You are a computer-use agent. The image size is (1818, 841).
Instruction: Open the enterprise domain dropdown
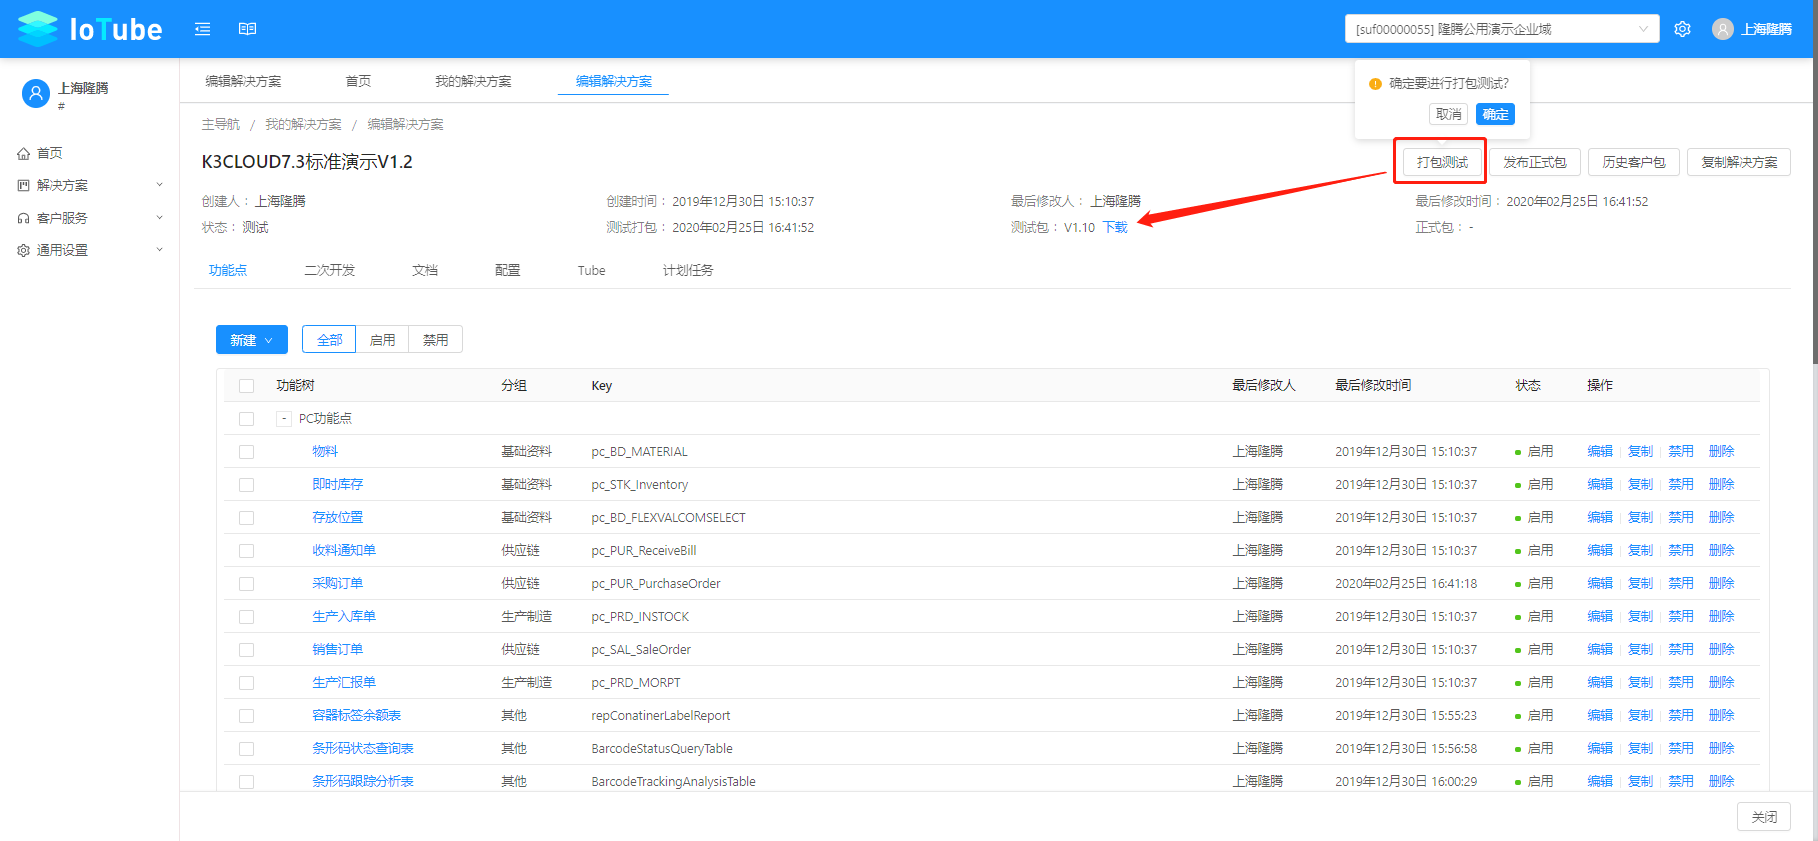point(1501,29)
